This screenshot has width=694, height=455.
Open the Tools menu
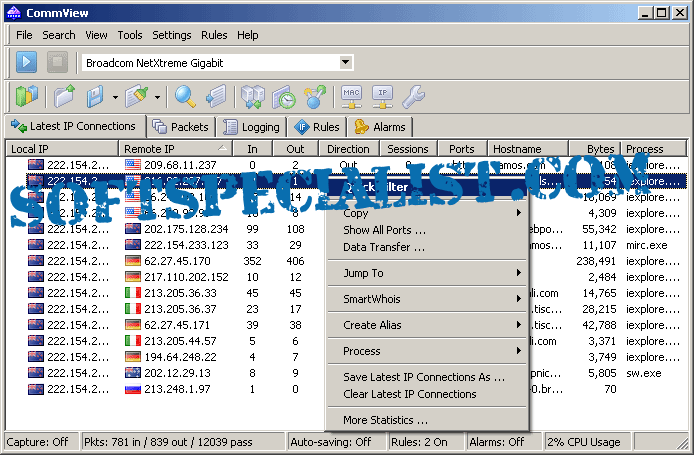tap(130, 35)
